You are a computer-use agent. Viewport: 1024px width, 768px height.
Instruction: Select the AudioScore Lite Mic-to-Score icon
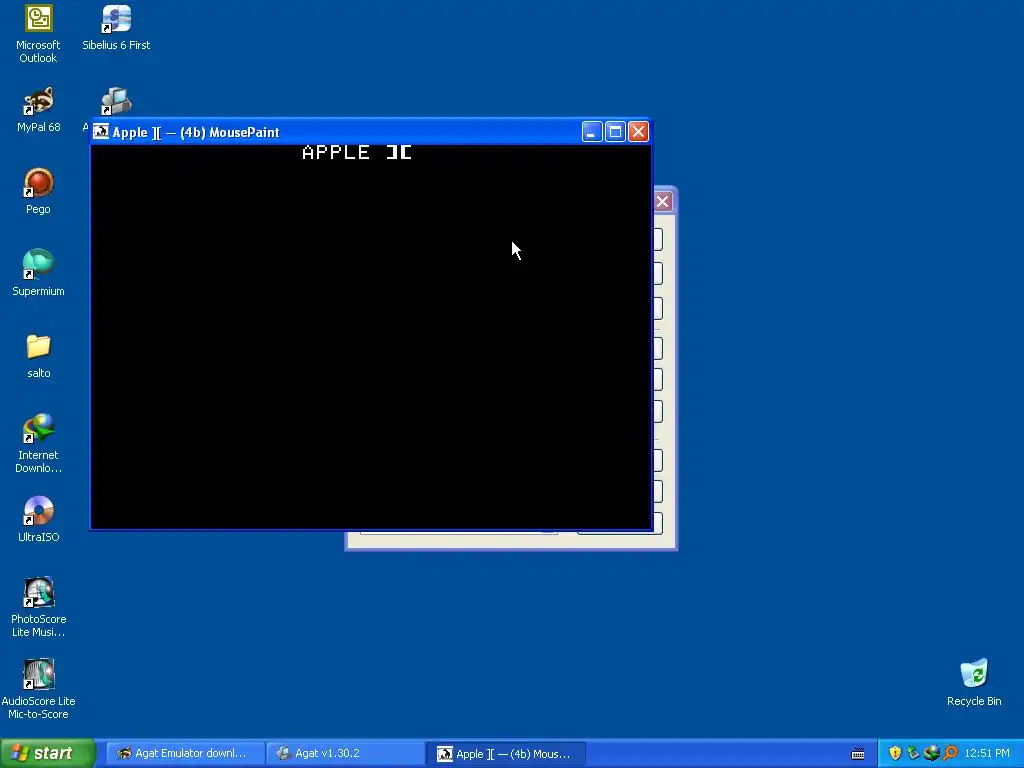tap(38, 689)
